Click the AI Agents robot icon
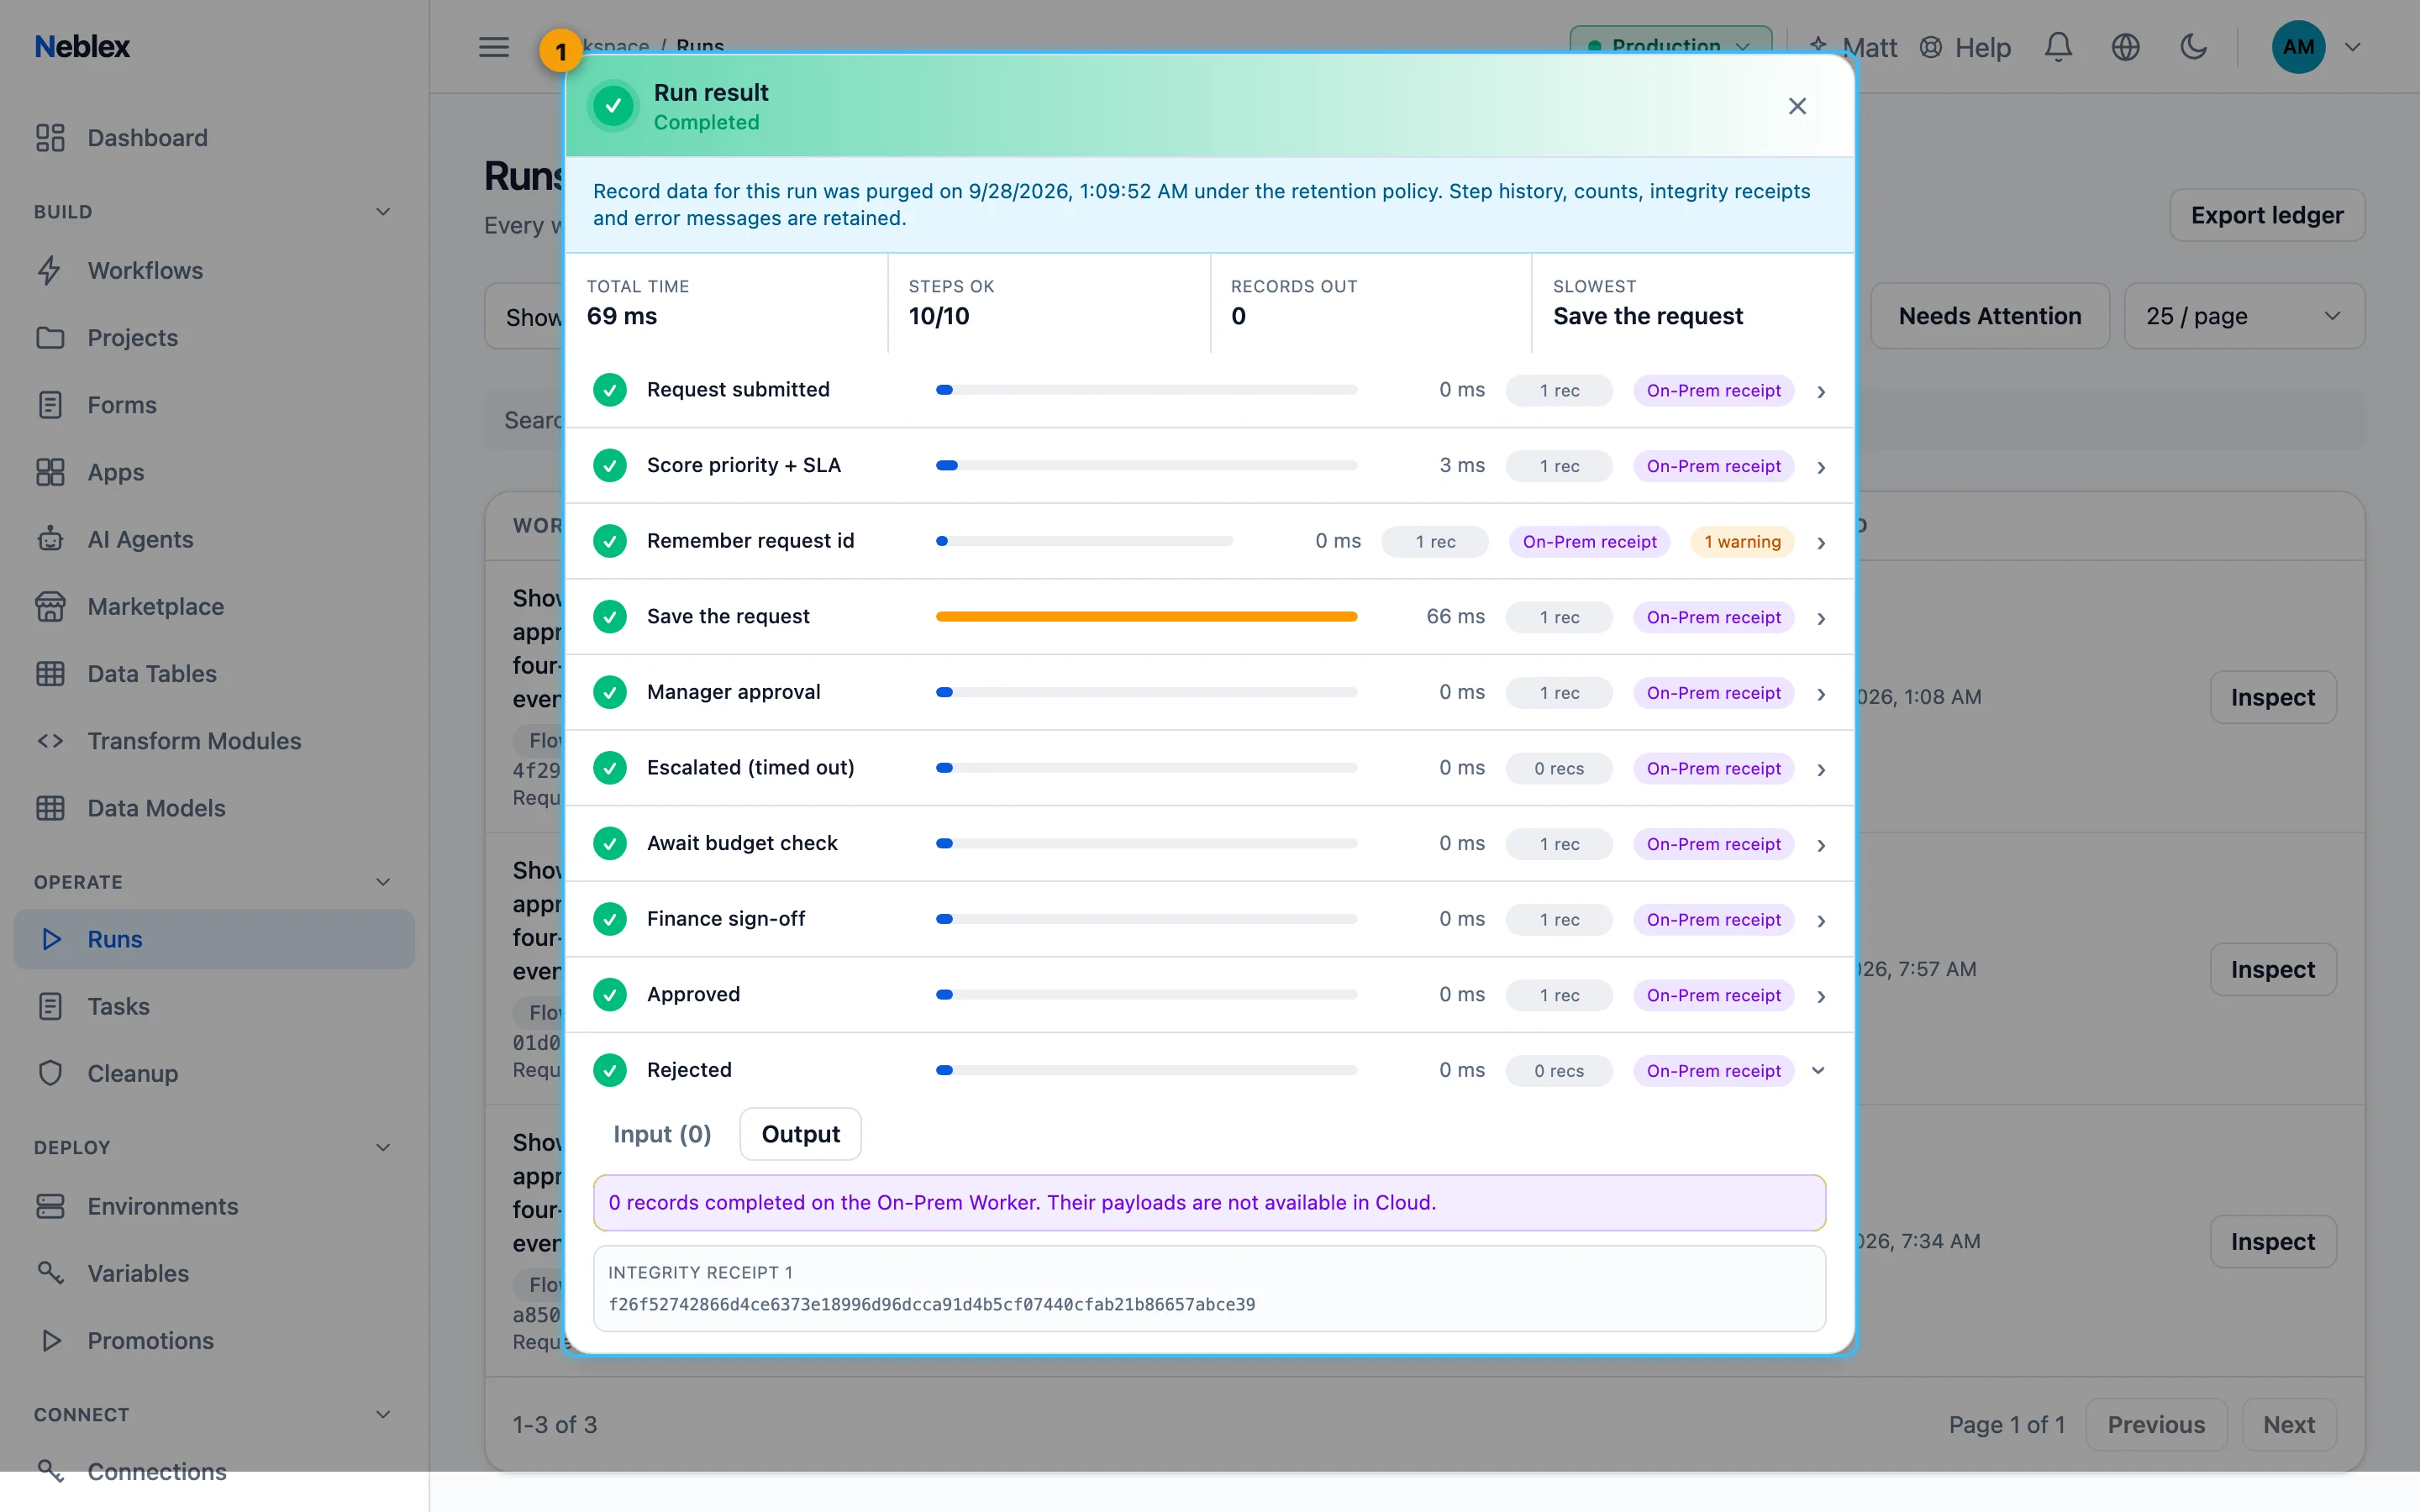2420x1512 pixels. (50, 539)
